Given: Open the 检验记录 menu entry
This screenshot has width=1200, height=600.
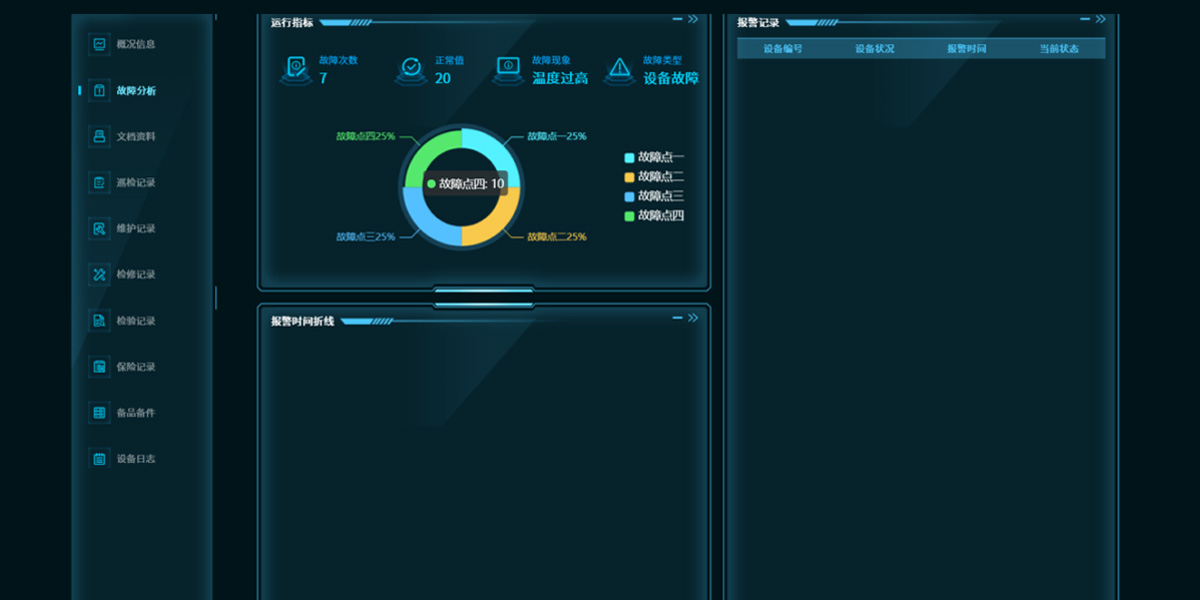Looking at the screenshot, I should [x=135, y=321].
